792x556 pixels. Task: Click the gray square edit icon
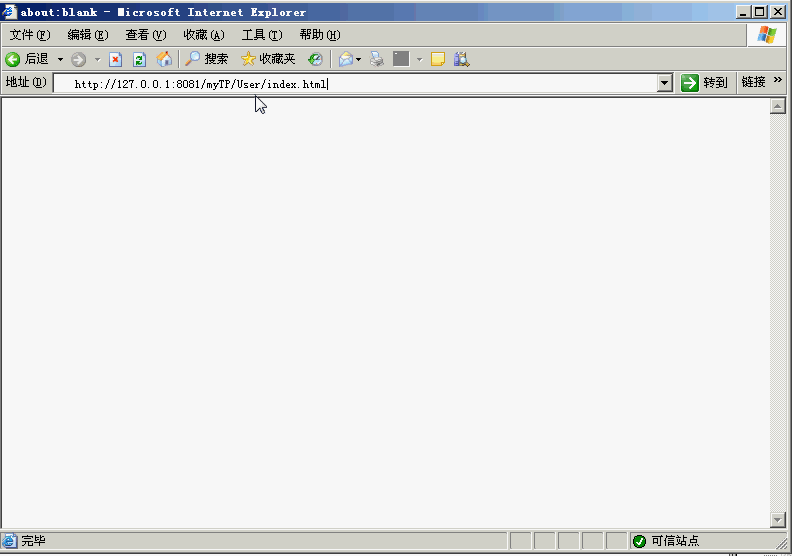pos(401,59)
